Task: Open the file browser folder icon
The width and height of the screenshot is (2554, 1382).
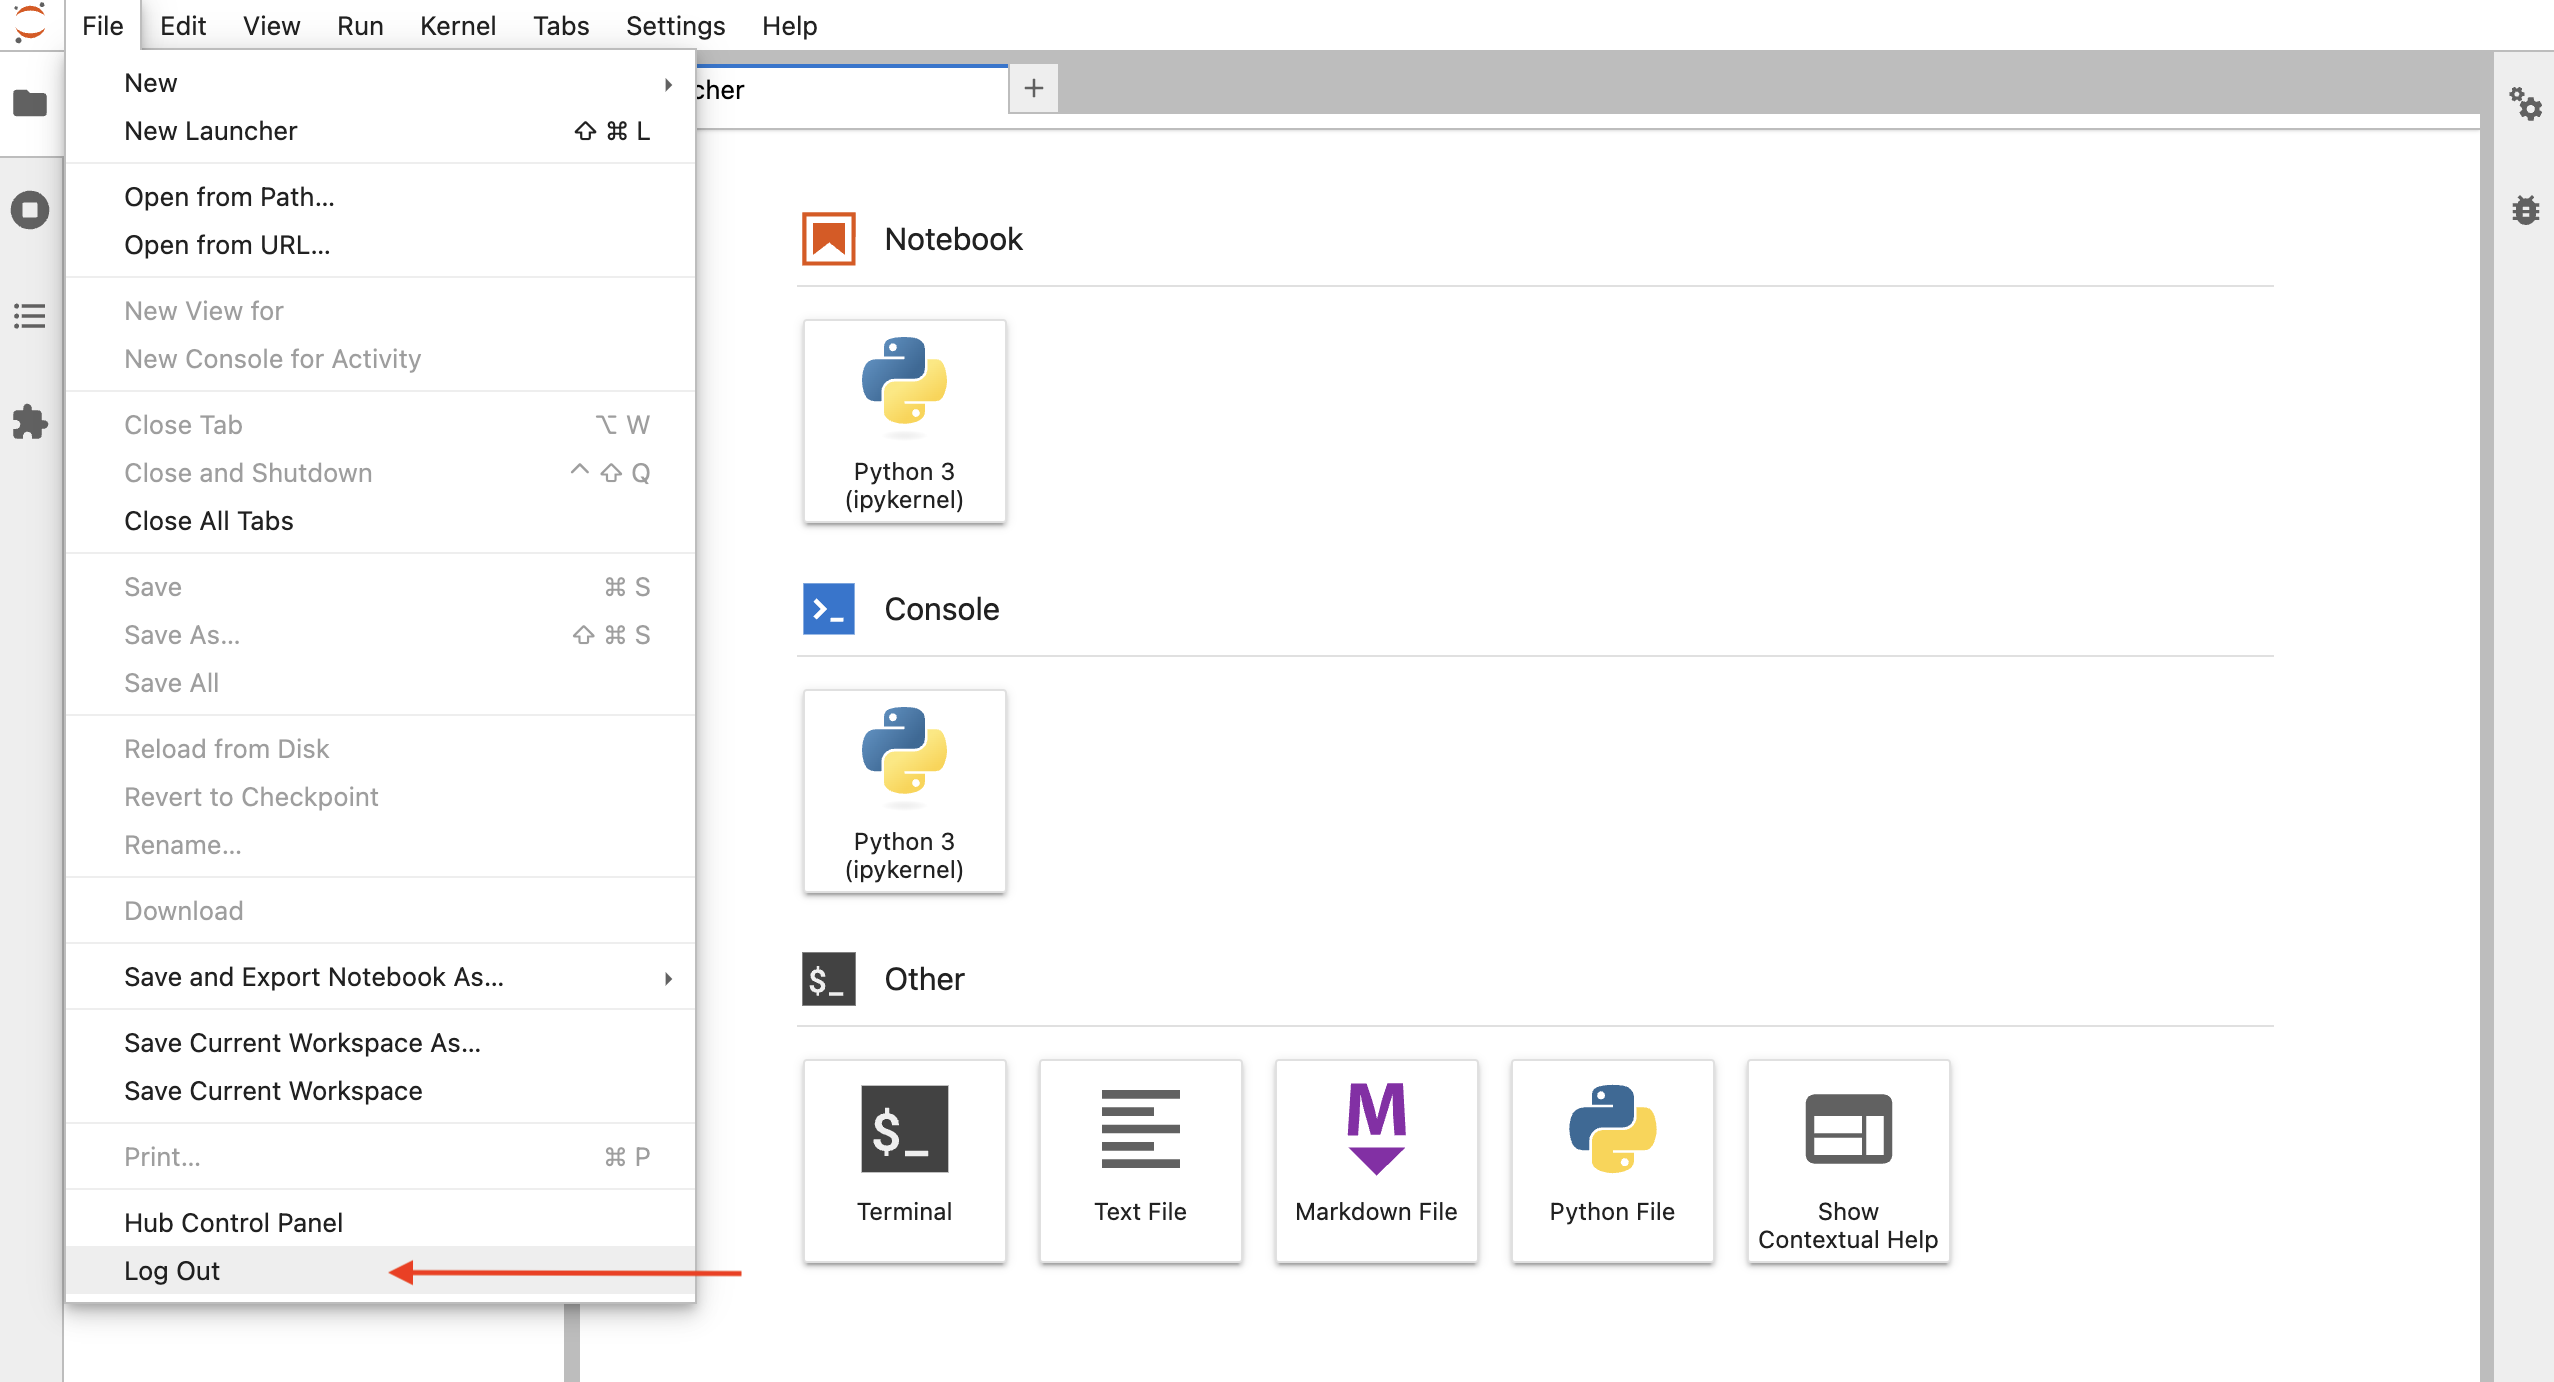Action: (x=30, y=103)
